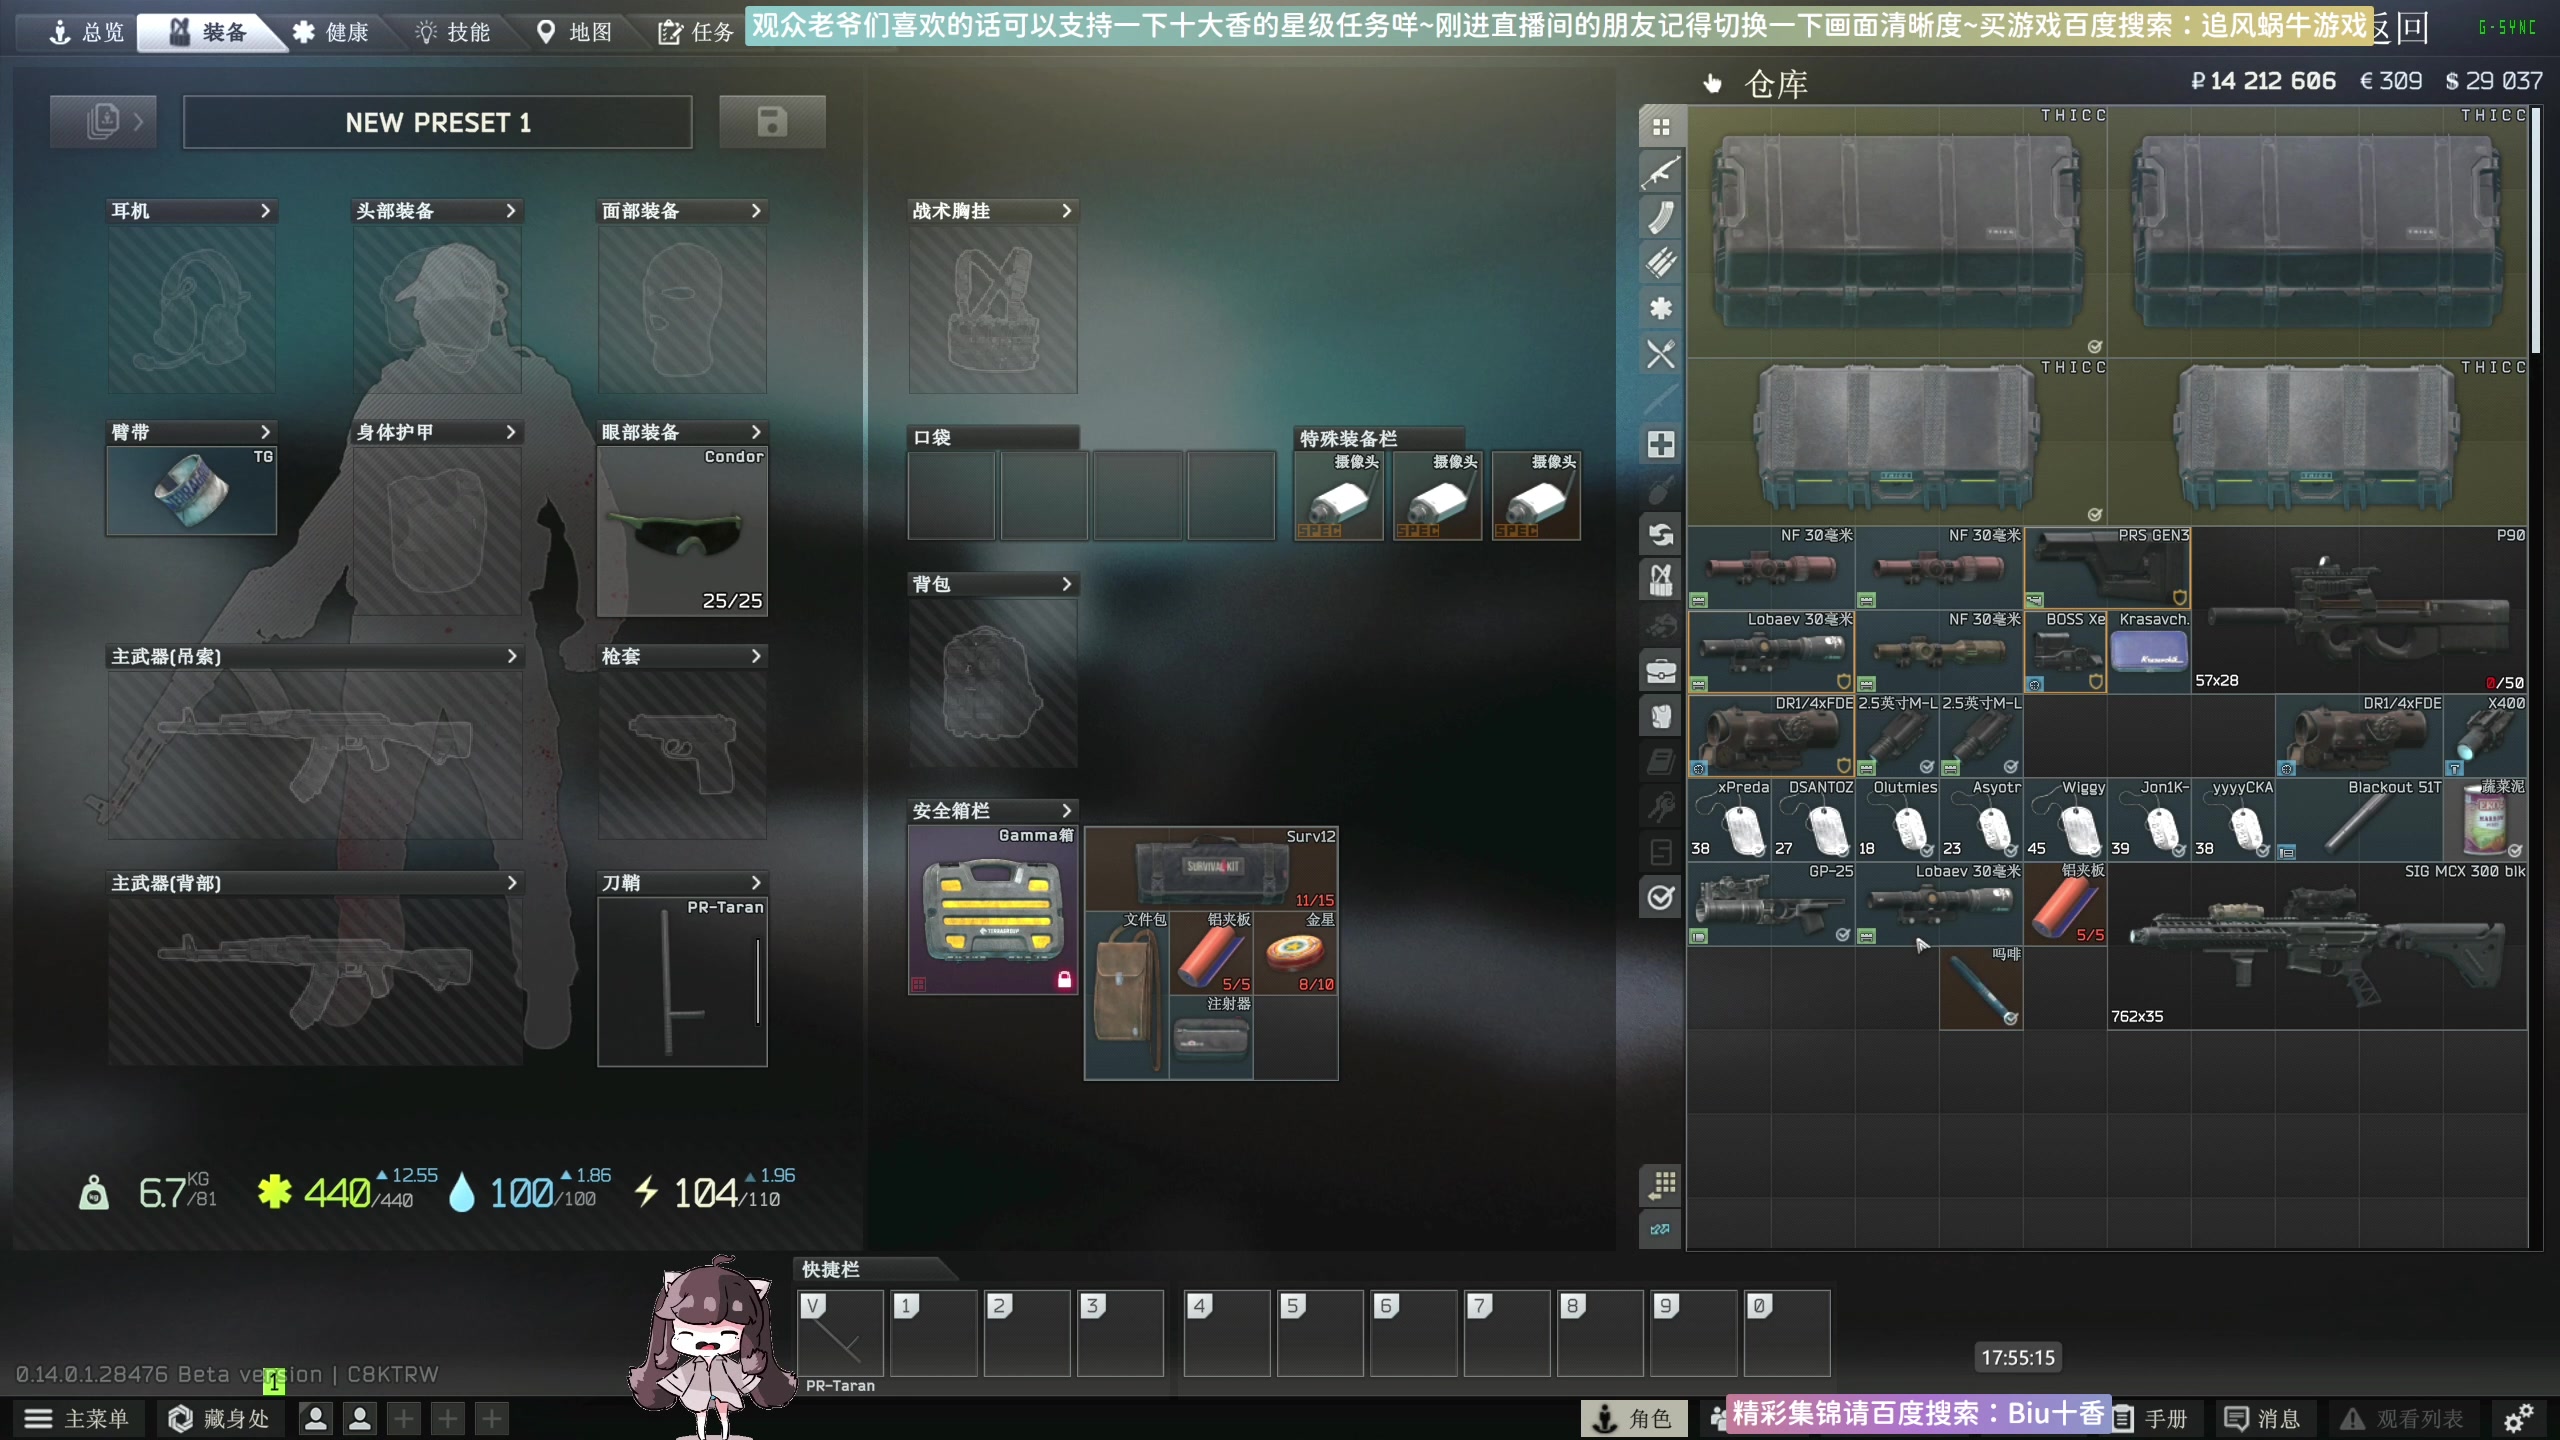Click the NEW PRESET 1 name field
The image size is (2560, 1440).
tap(438, 122)
